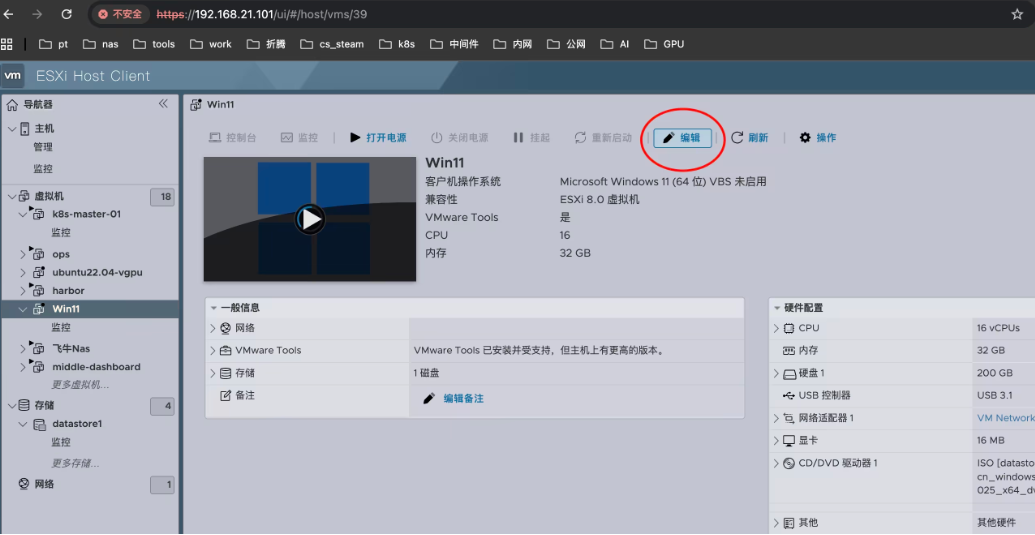Select Storage (存储) in navigator
1035x535 pixels.
click(44, 405)
